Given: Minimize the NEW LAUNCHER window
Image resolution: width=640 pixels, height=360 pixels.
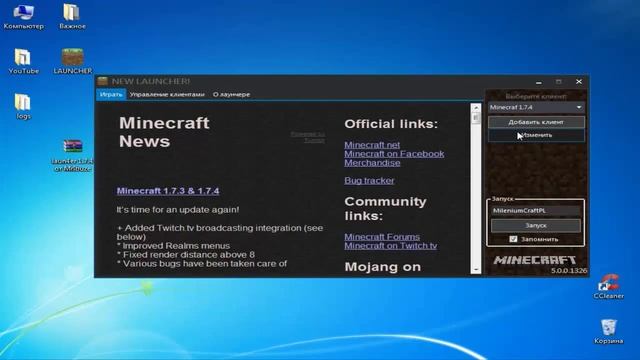Looking at the screenshot, I should (x=539, y=82).
